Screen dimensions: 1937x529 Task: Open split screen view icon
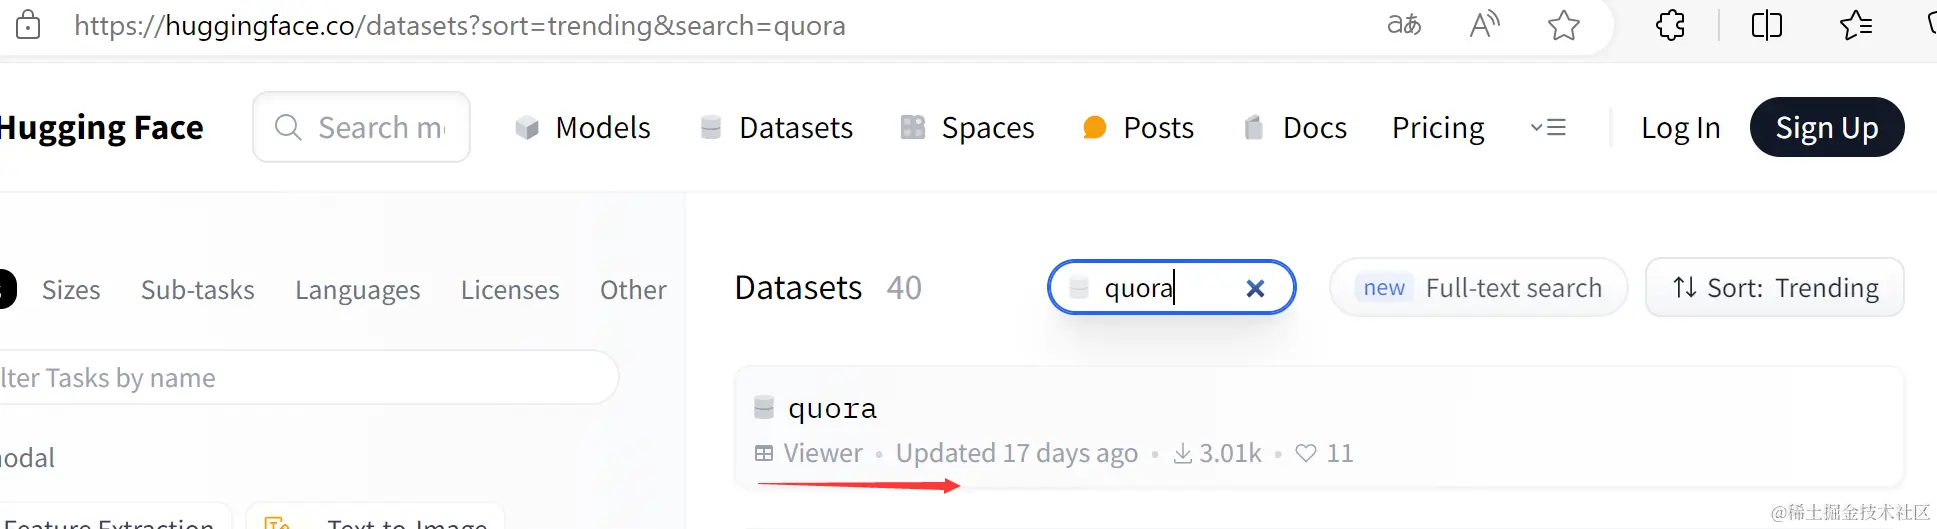coord(1766,25)
